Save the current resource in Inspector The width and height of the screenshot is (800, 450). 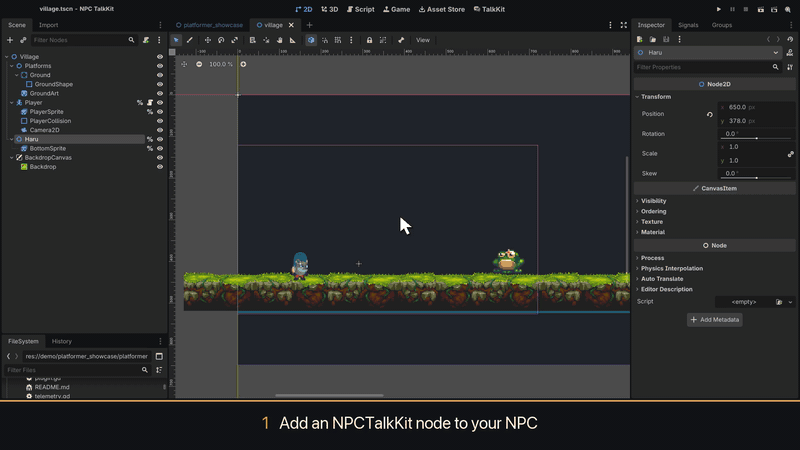click(666, 39)
